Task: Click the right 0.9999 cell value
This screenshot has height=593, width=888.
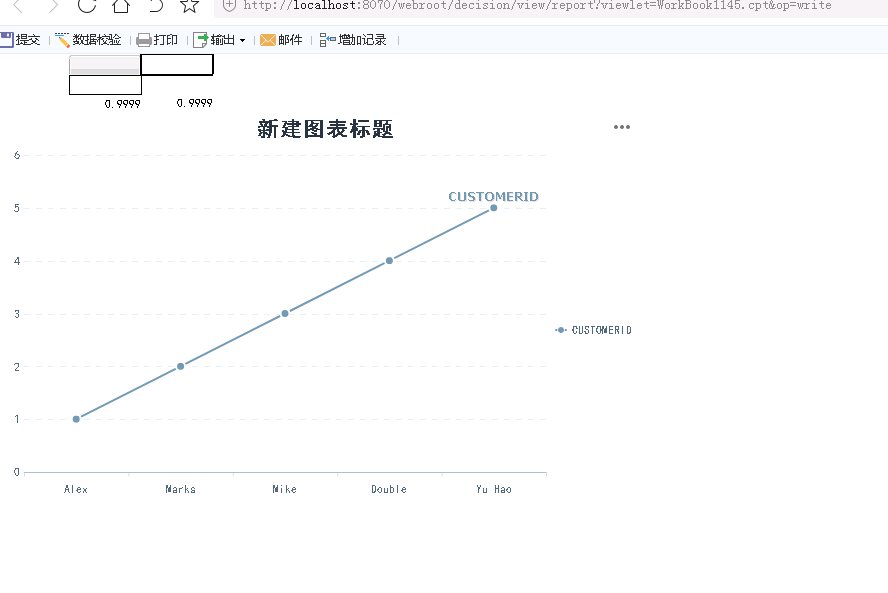Action: coord(194,103)
